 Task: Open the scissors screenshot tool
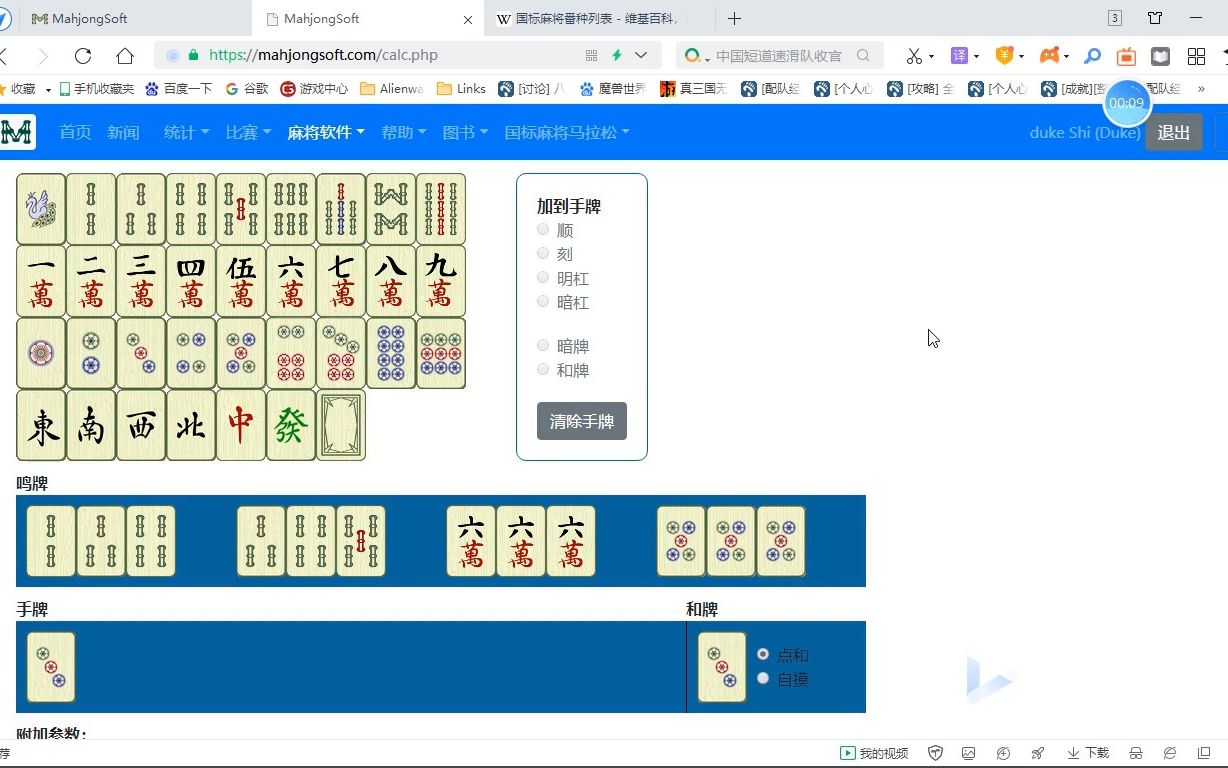click(914, 56)
